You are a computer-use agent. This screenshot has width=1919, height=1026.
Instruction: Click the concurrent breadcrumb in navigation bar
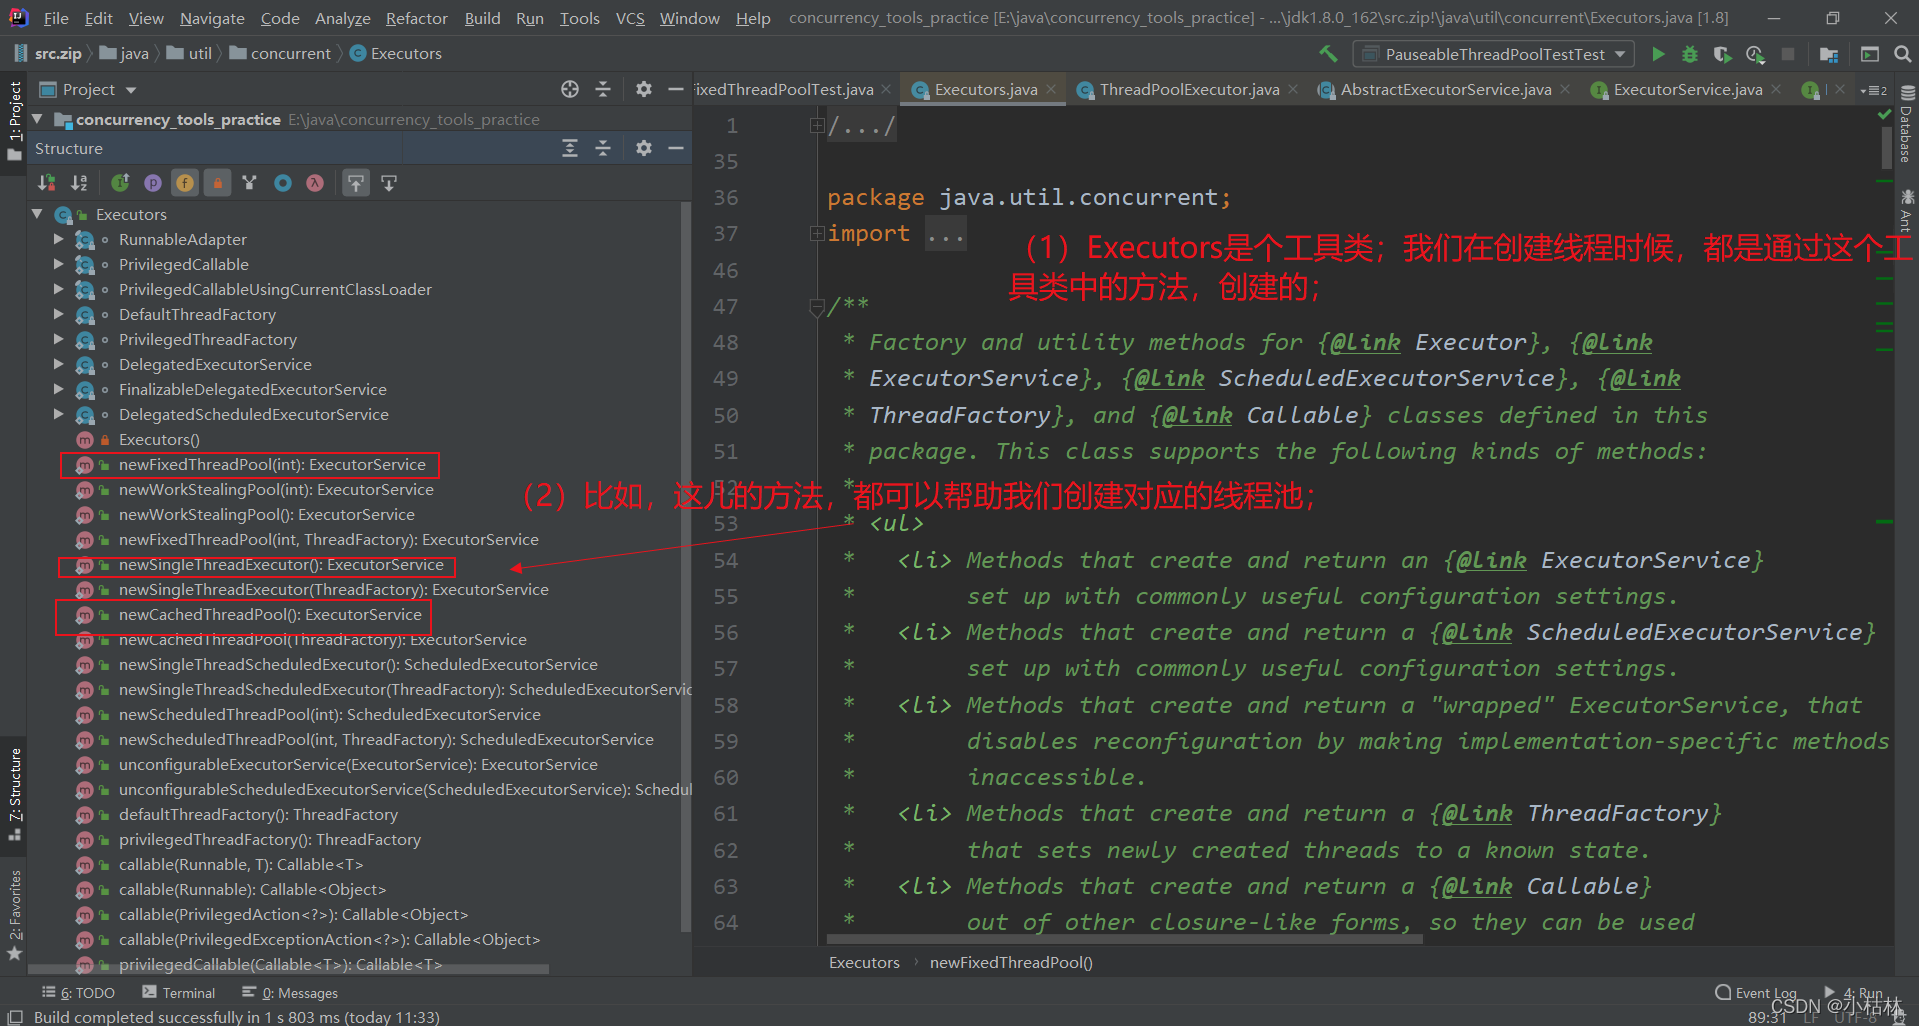290,54
